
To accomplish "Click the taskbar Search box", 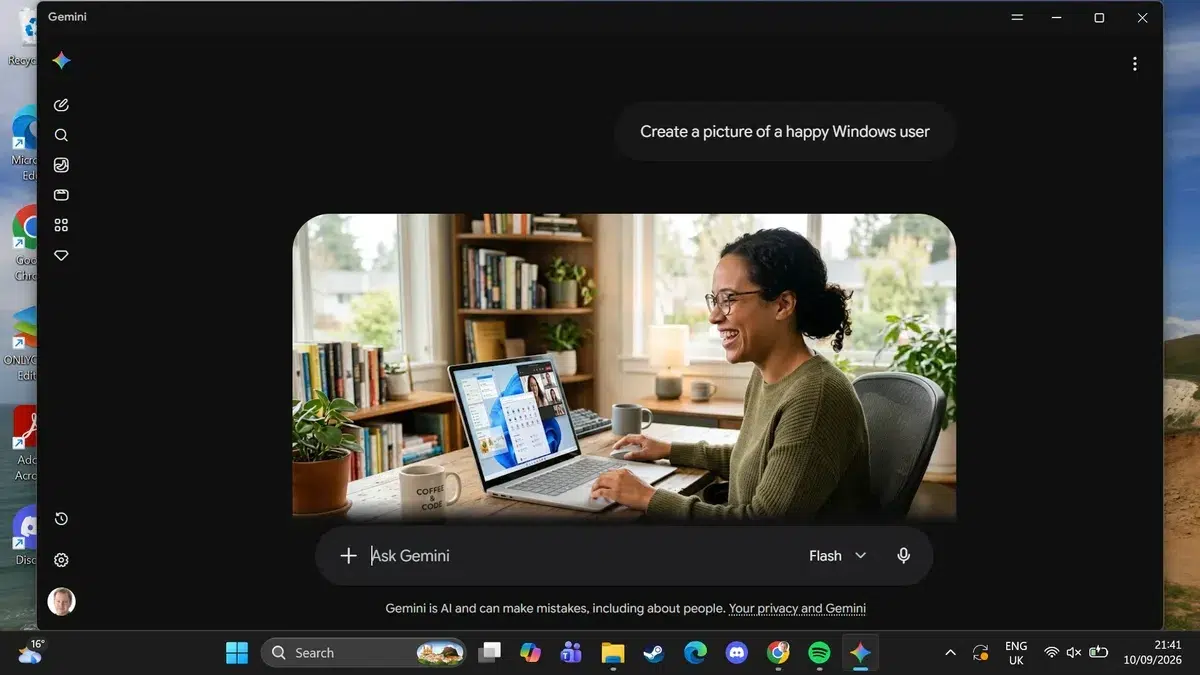I will 363,653.
